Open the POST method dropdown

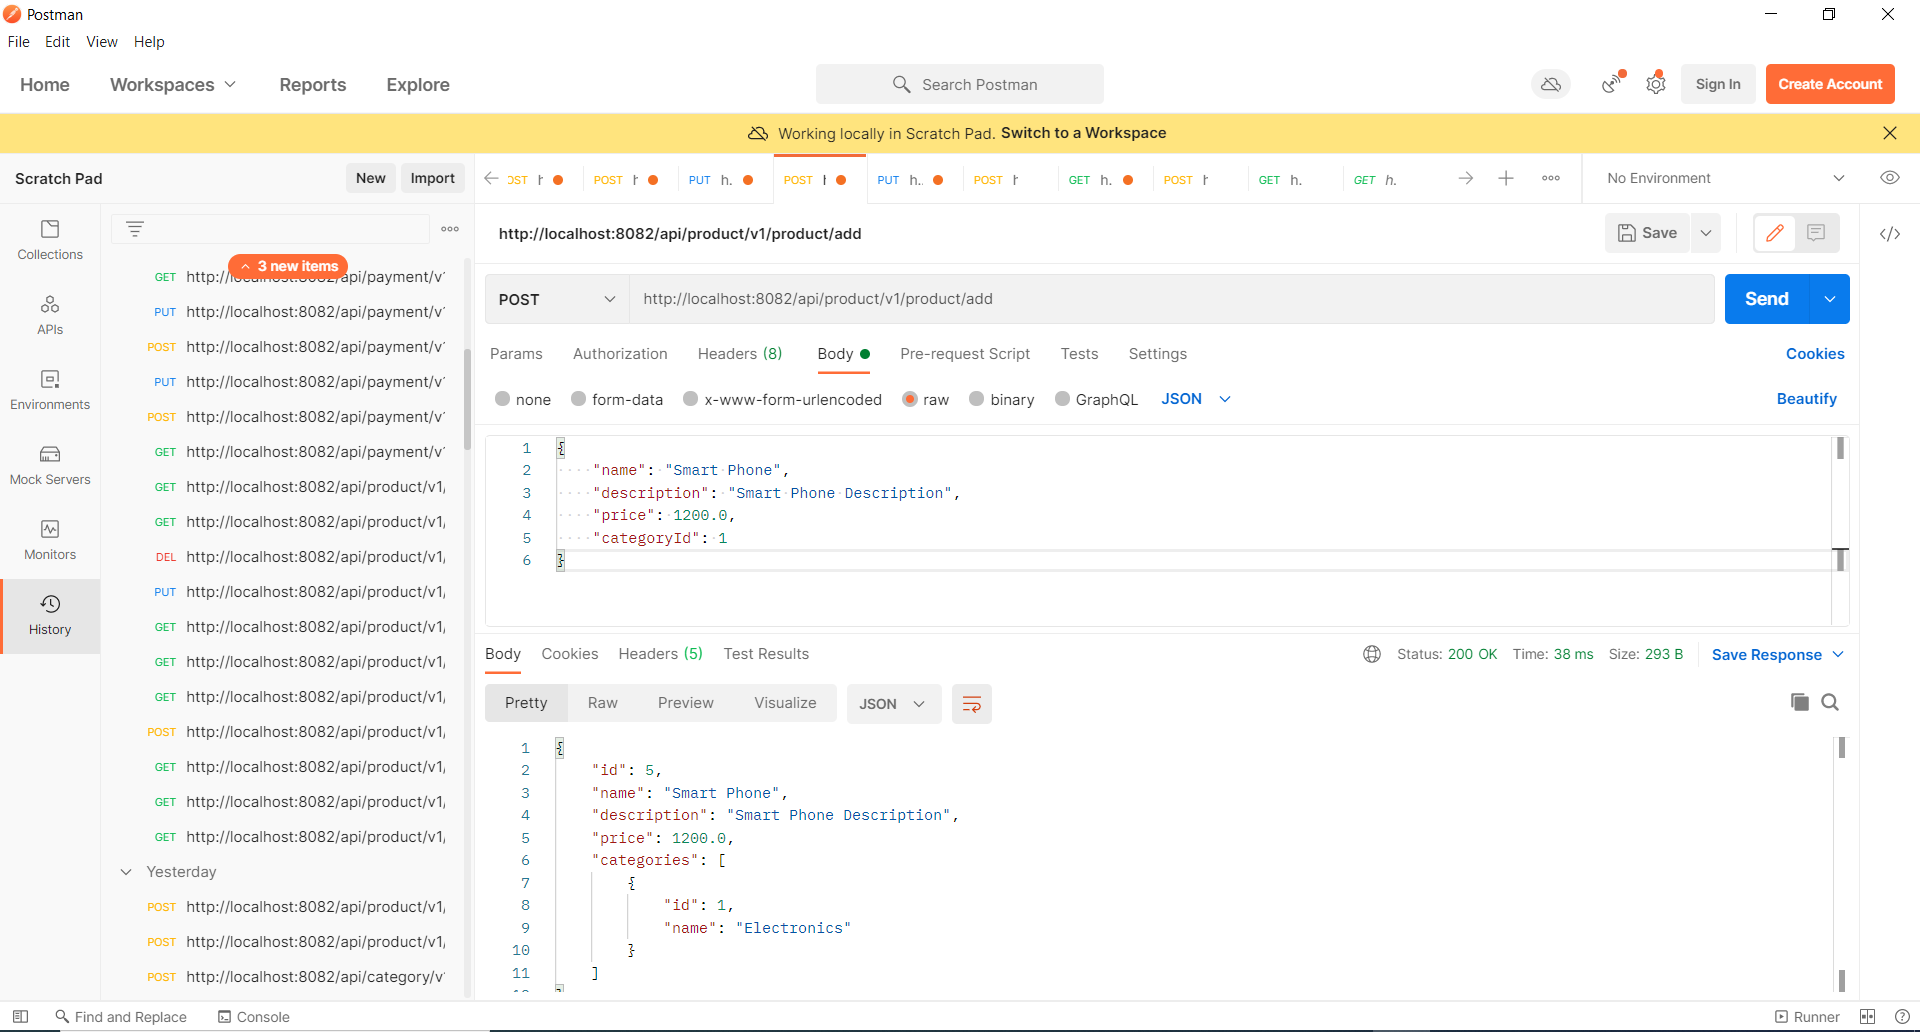click(557, 299)
